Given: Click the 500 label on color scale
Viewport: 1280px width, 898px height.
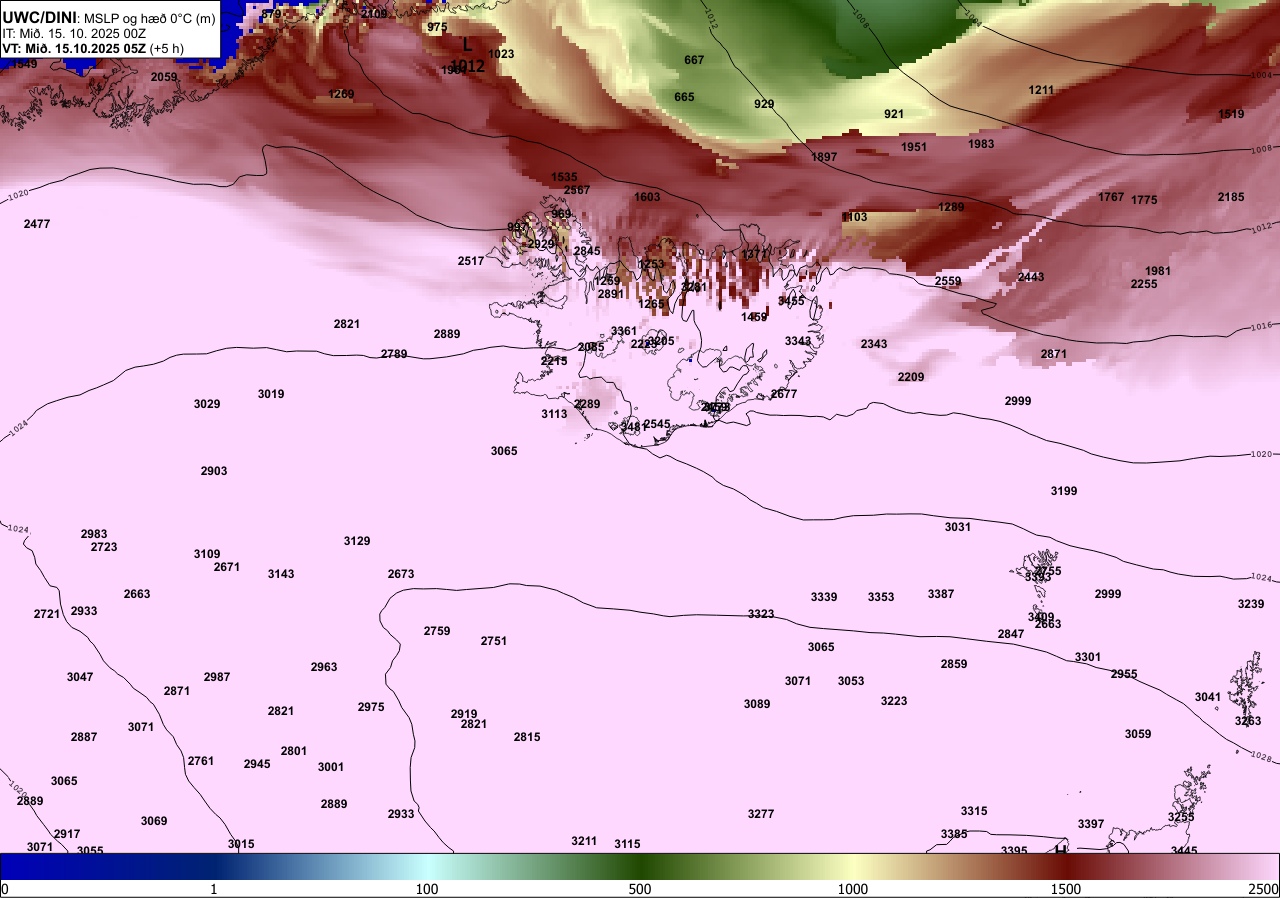Looking at the screenshot, I should click(640, 889).
